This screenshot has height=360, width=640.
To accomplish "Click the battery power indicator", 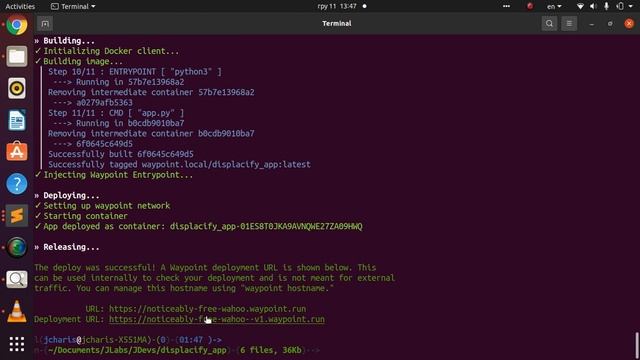I will [x=620, y=6].
